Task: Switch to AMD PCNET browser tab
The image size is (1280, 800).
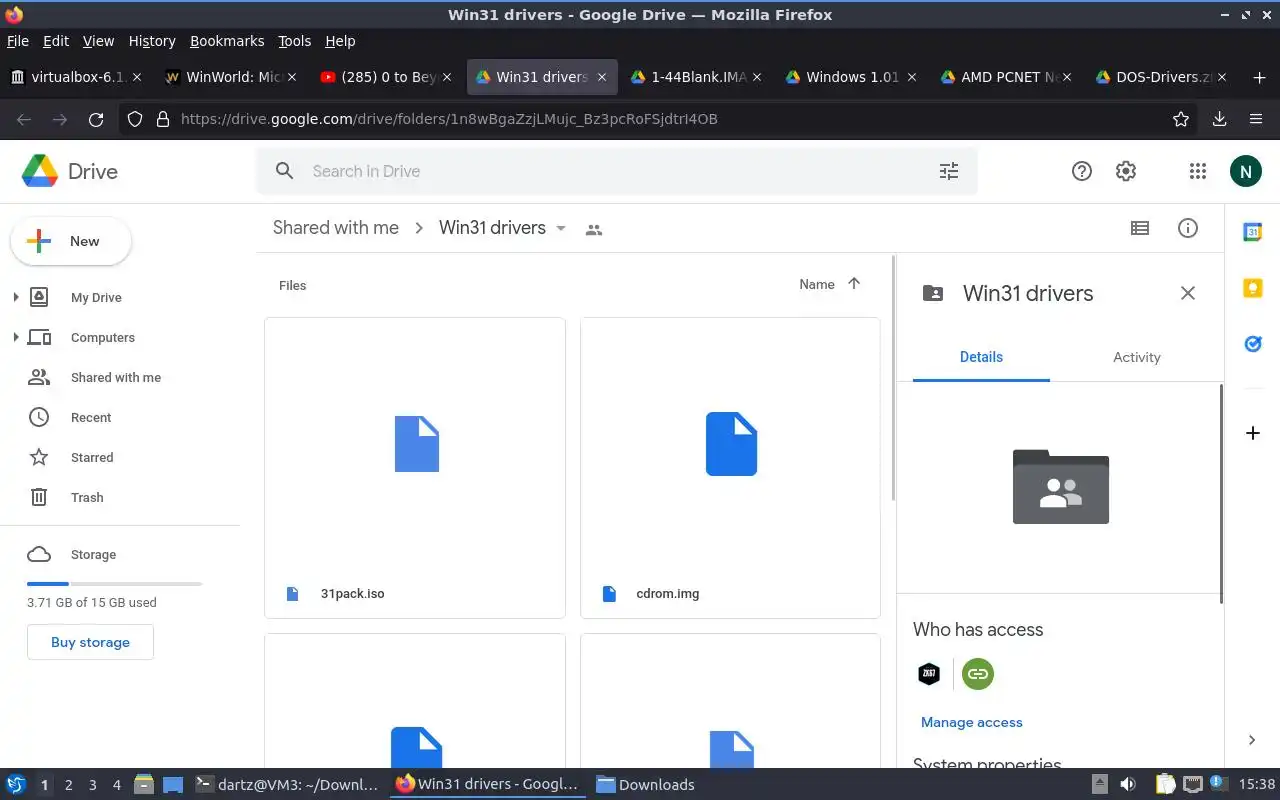Action: point(1006,77)
